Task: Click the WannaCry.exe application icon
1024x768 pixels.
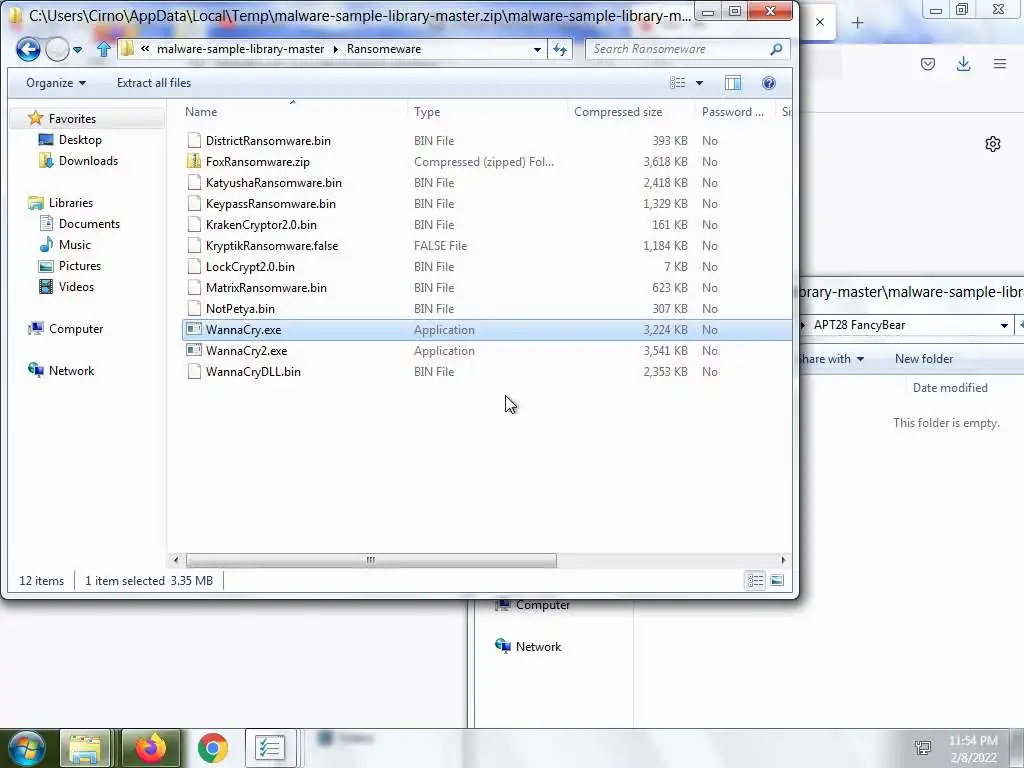Action: (x=194, y=329)
